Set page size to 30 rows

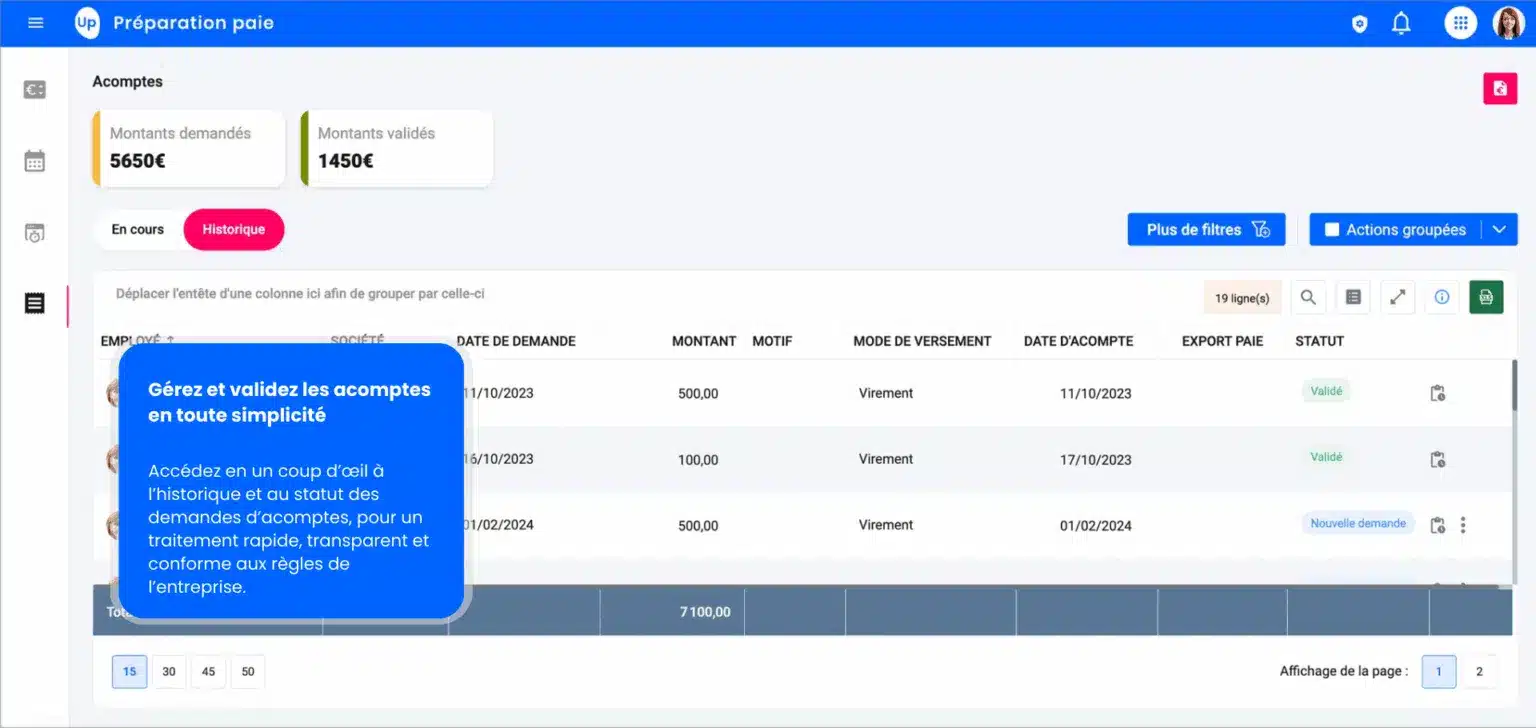pyautogui.click(x=169, y=672)
